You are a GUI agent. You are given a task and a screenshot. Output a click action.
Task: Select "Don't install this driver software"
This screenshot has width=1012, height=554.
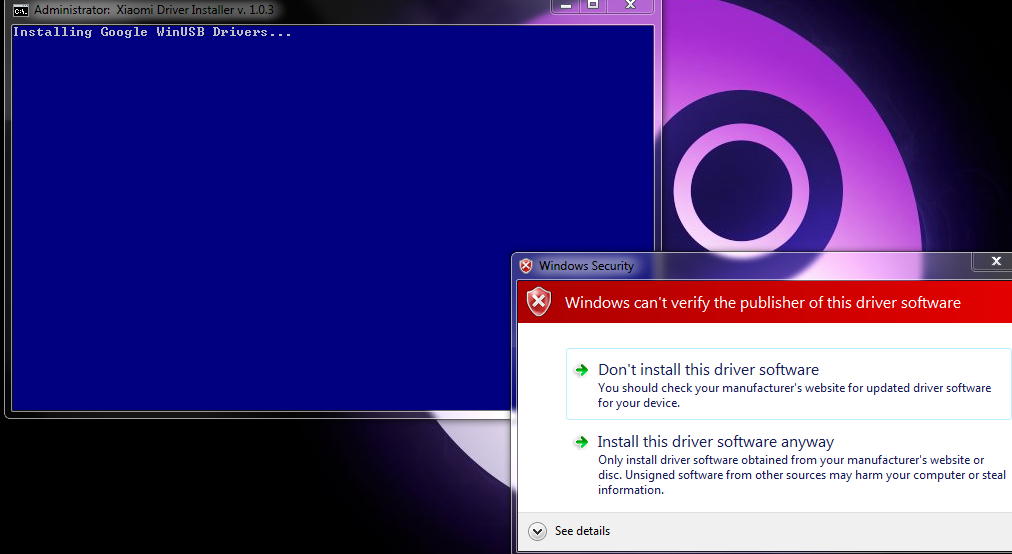point(708,370)
